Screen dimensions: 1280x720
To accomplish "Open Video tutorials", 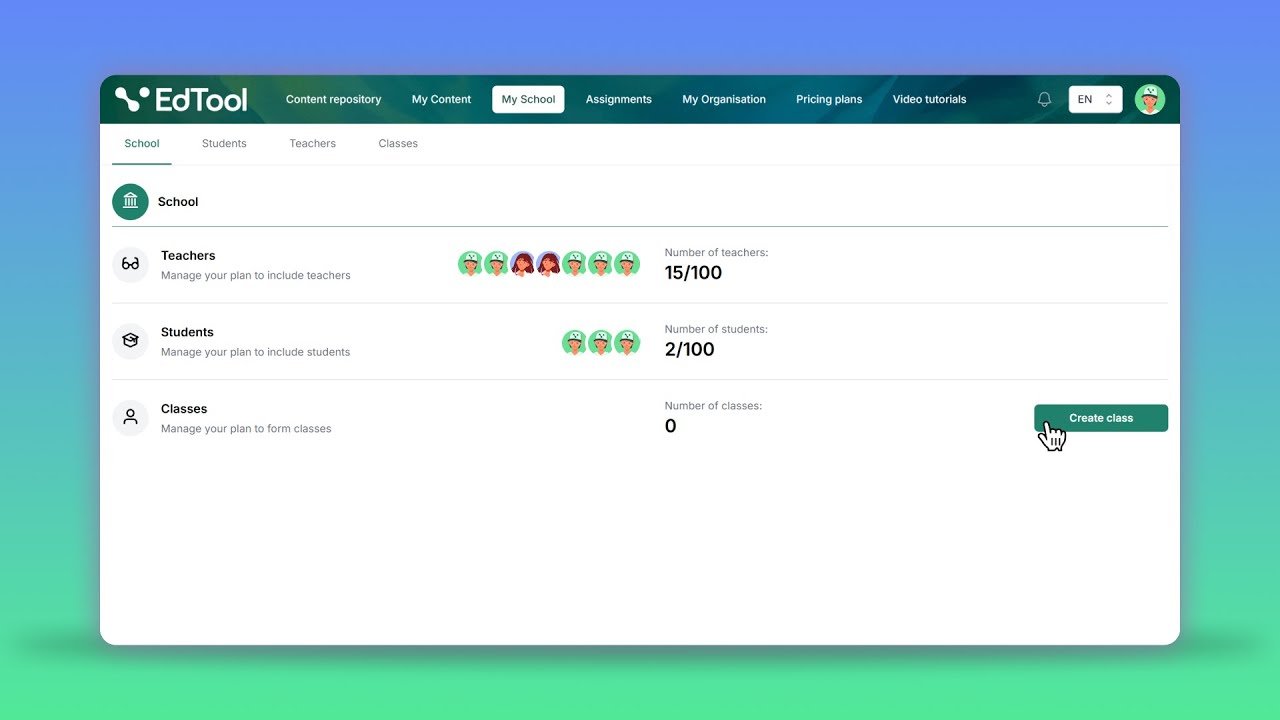I will coord(929,99).
